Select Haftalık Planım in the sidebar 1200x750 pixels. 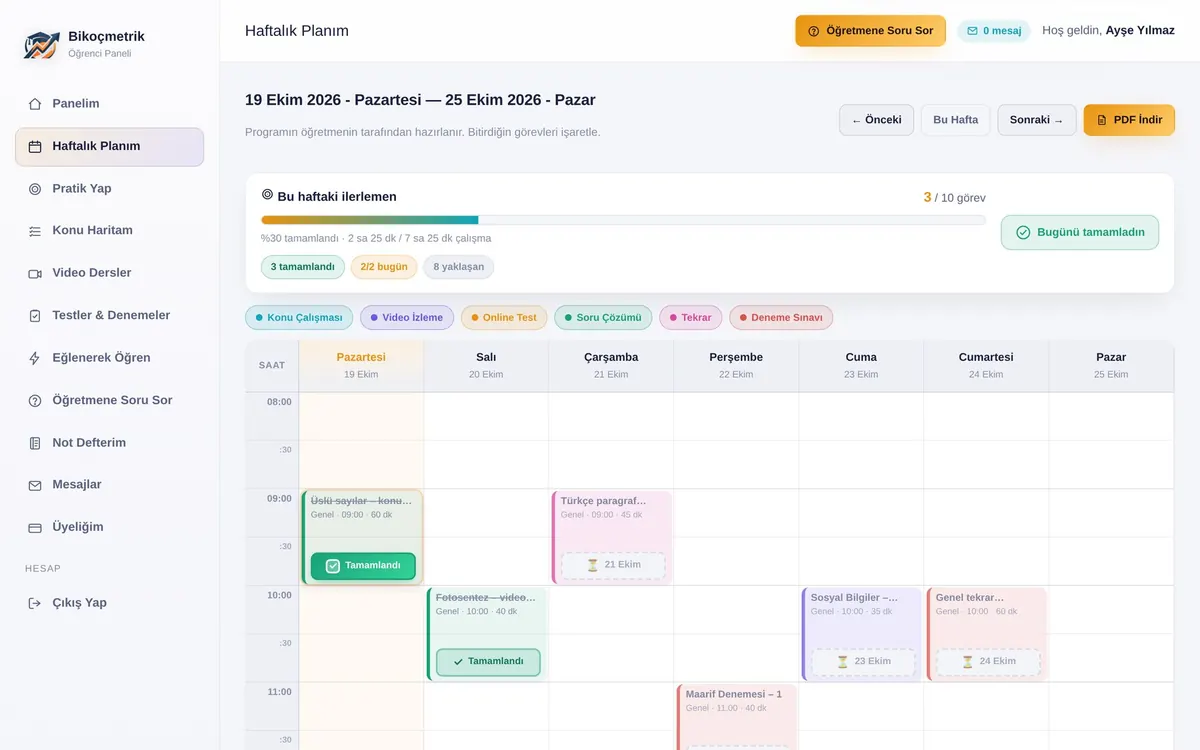pos(109,146)
